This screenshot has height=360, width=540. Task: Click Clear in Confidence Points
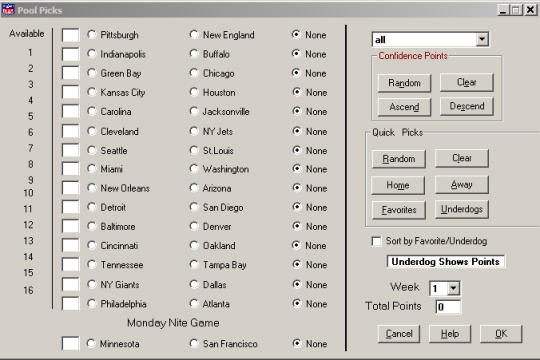pyautogui.click(x=467, y=82)
